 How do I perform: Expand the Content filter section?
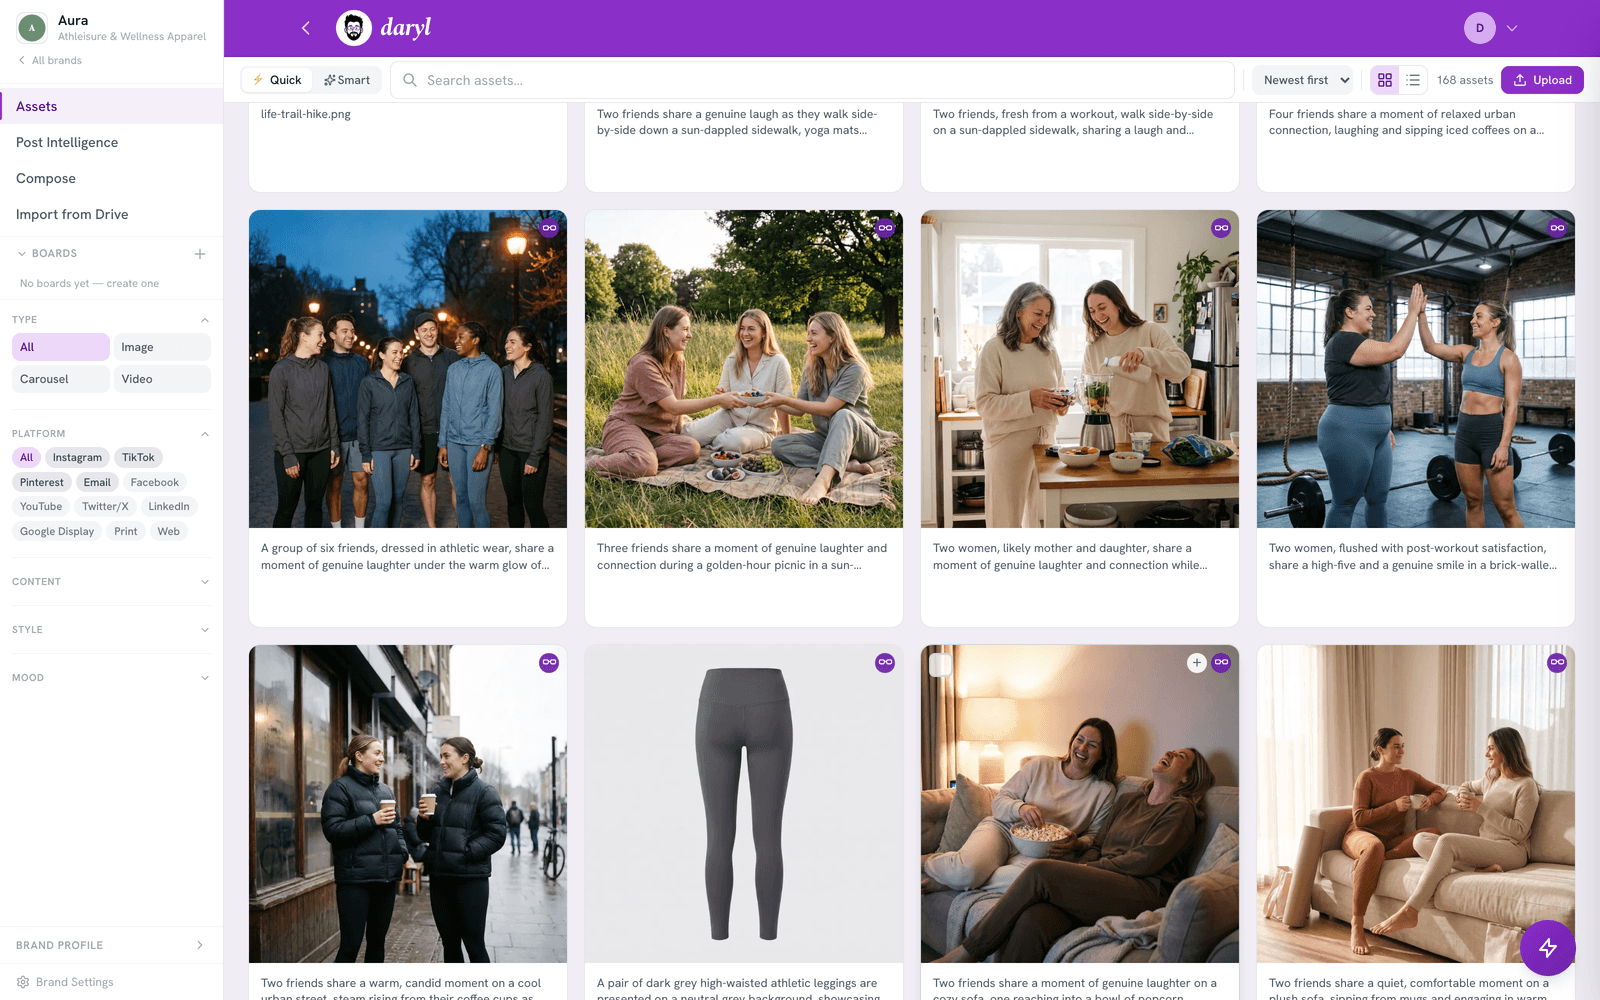pyautogui.click(x=111, y=582)
